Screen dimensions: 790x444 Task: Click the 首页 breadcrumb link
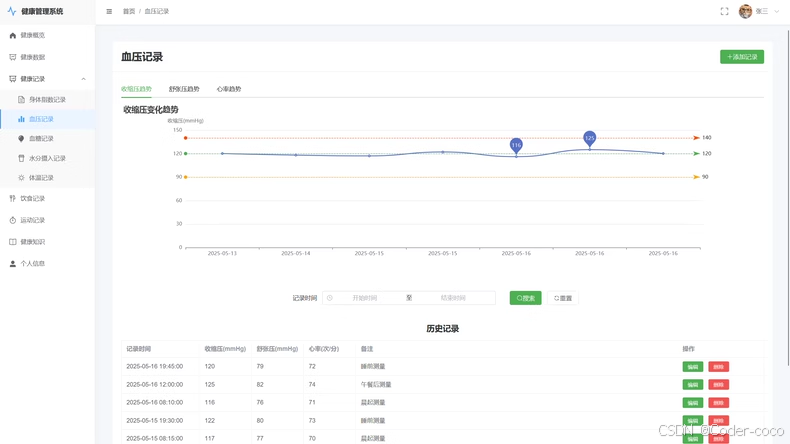(x=129, y=11)
